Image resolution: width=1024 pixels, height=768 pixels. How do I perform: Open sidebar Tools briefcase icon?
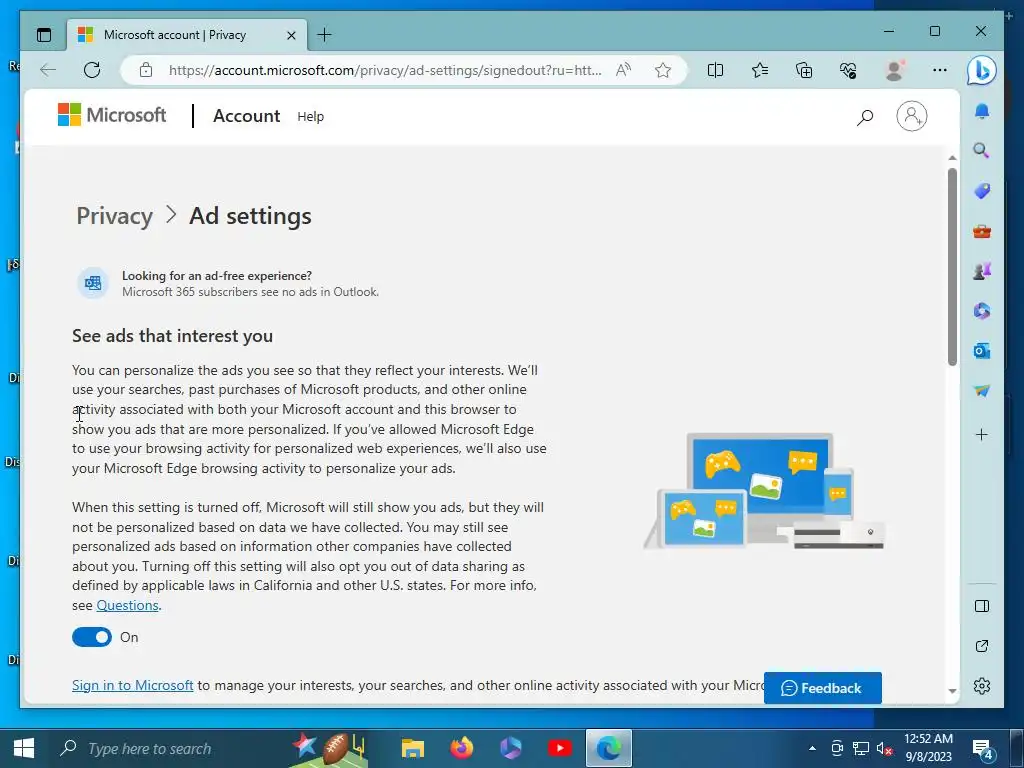pos(982,231)
